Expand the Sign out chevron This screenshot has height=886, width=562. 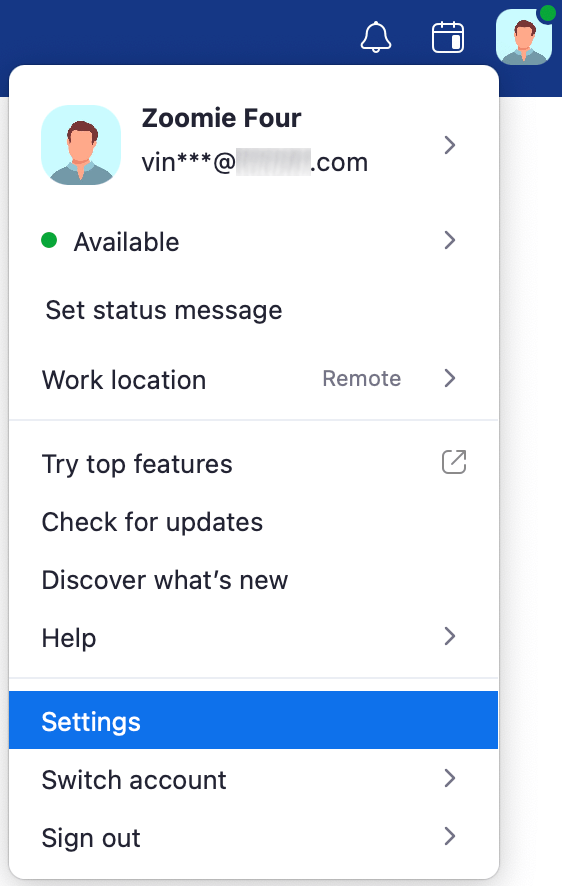click(x=450, y=836)
